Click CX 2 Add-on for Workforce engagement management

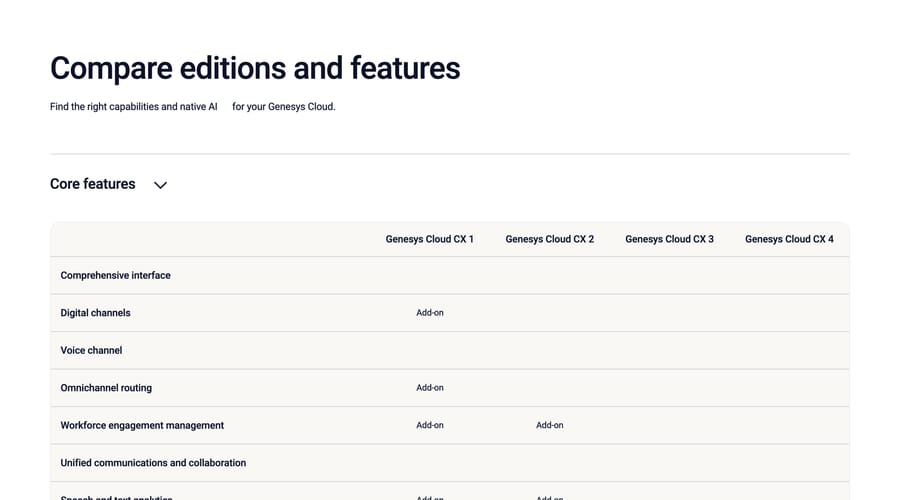click(x=550, y=425)
